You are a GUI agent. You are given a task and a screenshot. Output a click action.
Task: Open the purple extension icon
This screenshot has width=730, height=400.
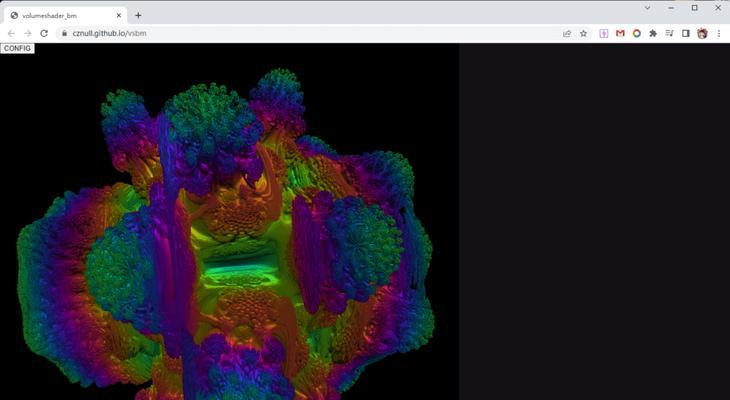coord(603,34)
